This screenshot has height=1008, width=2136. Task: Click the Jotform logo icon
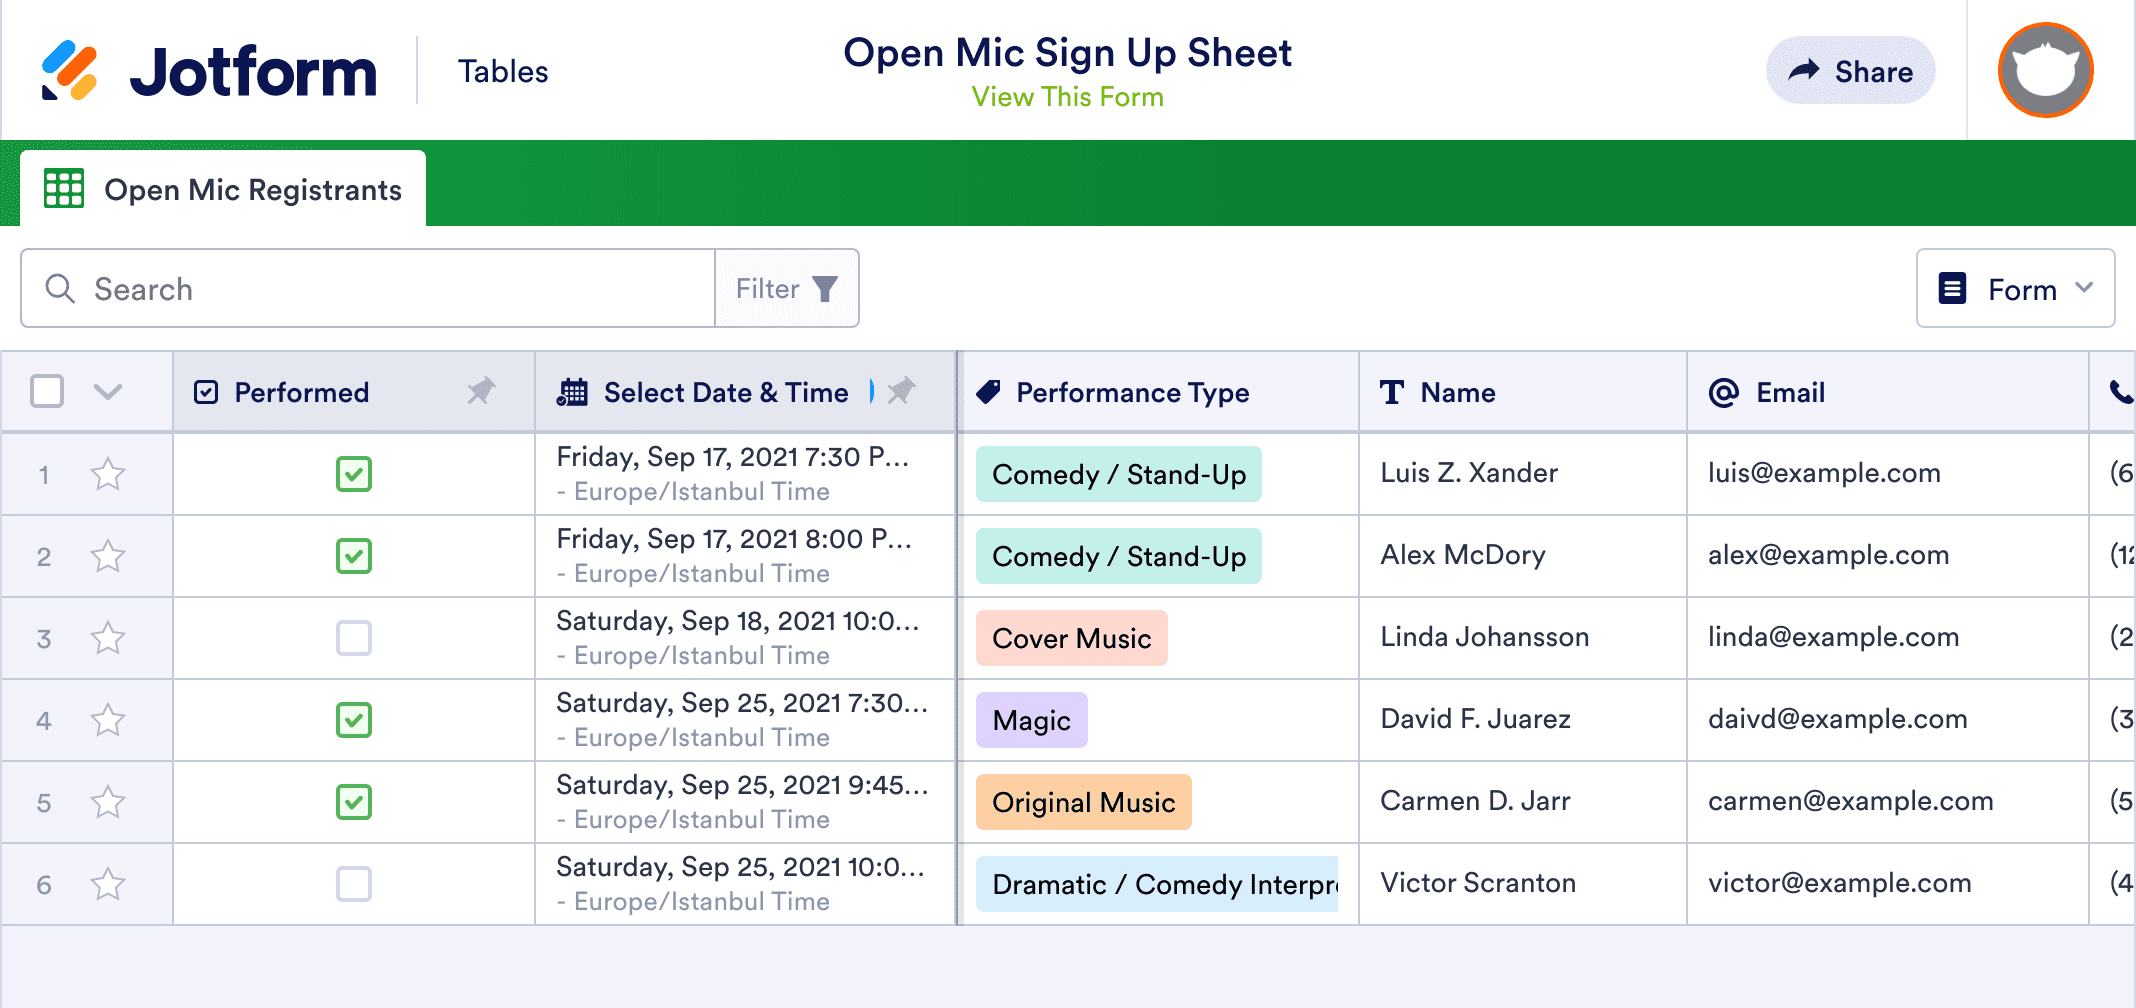click(70, 71)
